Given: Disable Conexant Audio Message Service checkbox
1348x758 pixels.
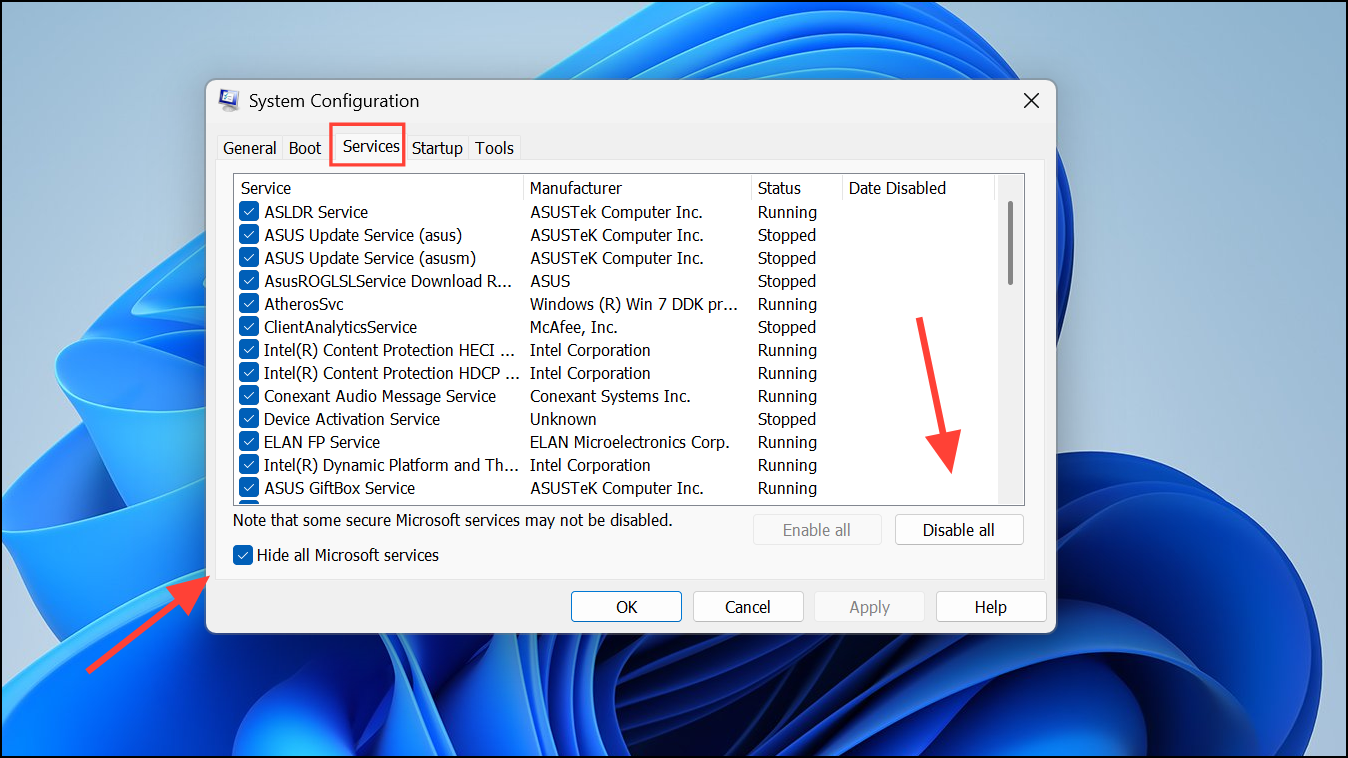Looking at the screenshot, I should click(248, 395).
